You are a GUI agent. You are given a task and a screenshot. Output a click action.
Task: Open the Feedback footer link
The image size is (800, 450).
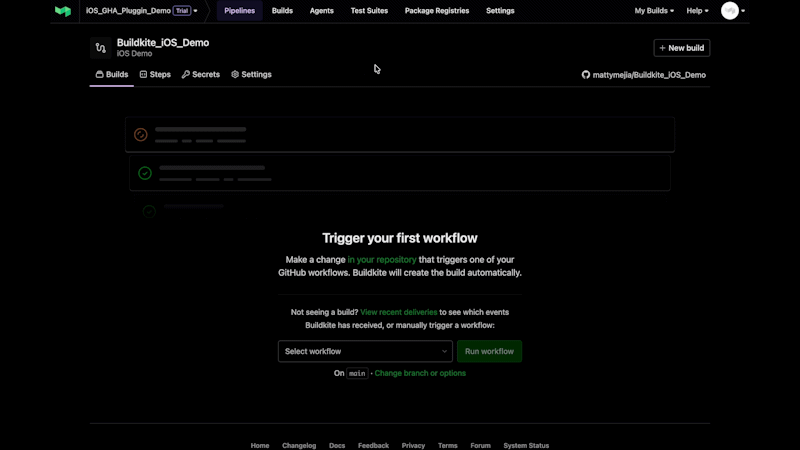373,445
